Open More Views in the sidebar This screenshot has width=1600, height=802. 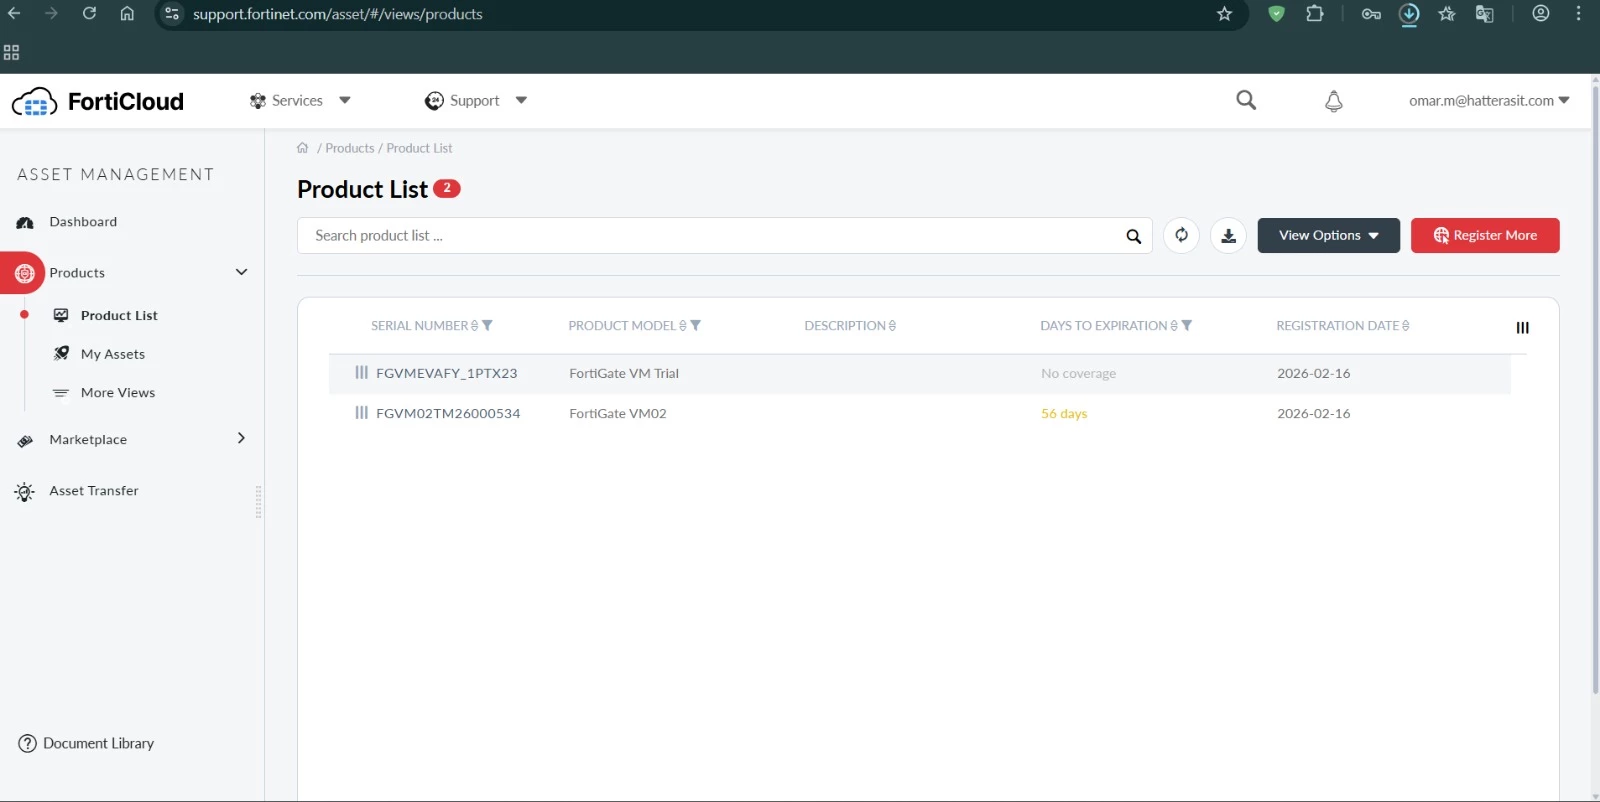click(x=117, y=393)
